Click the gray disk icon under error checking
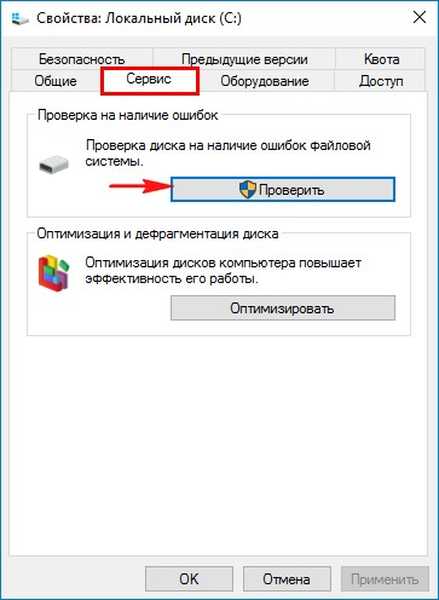This screenshot has width=439, height=600. (x=54, y=165)
